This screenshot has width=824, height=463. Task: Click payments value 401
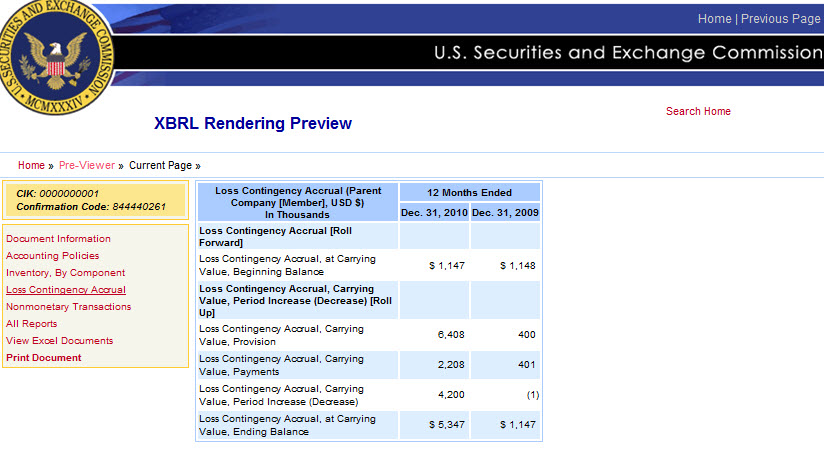[527, 365]
